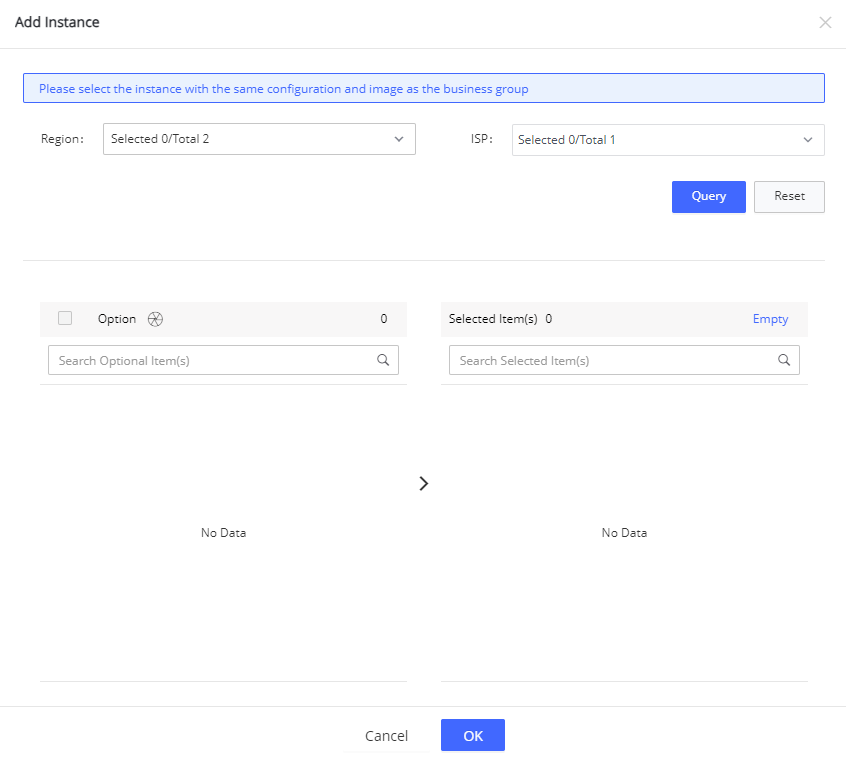
Task: Cancel the Add Instance dialog
Action: (386, 736)
